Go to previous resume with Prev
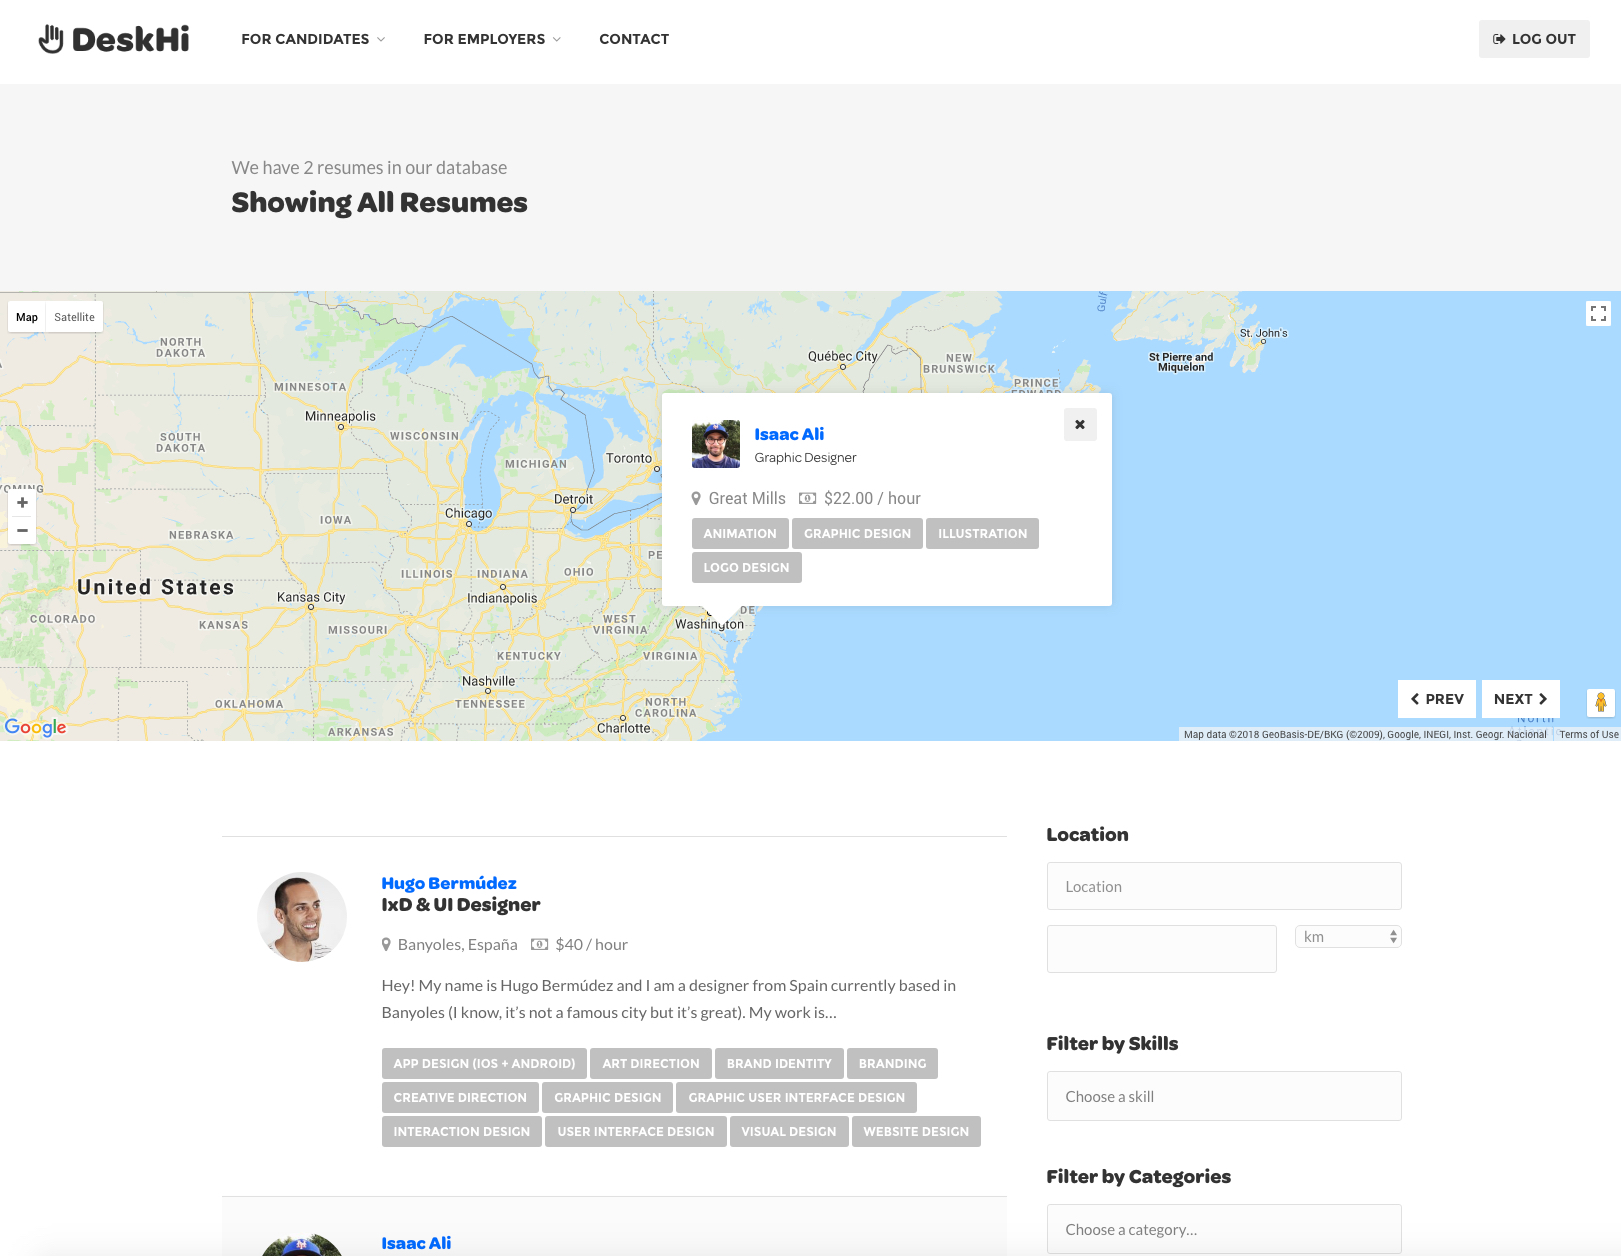Image resolution: width=1621 pixels, height=1256 pixels. pyautogui.click(x=1437, y=699)
